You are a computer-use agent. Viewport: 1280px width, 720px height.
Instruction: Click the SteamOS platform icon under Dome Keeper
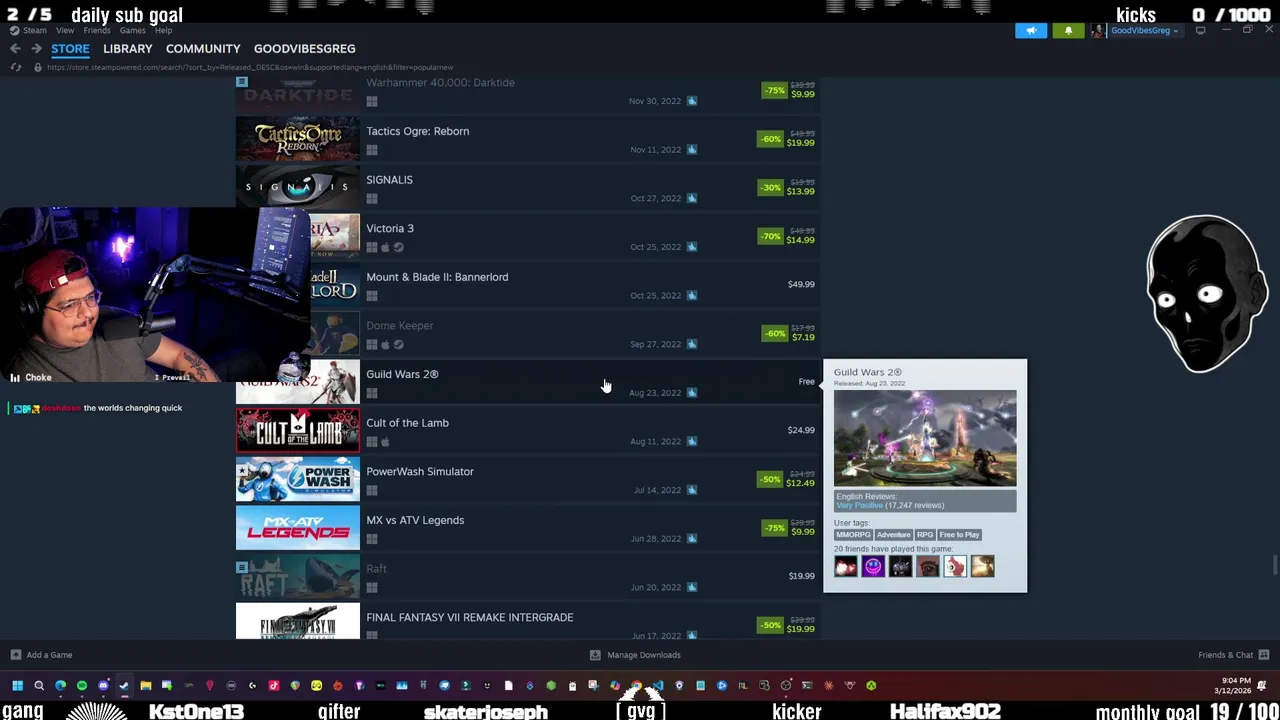tap(398, 345)
